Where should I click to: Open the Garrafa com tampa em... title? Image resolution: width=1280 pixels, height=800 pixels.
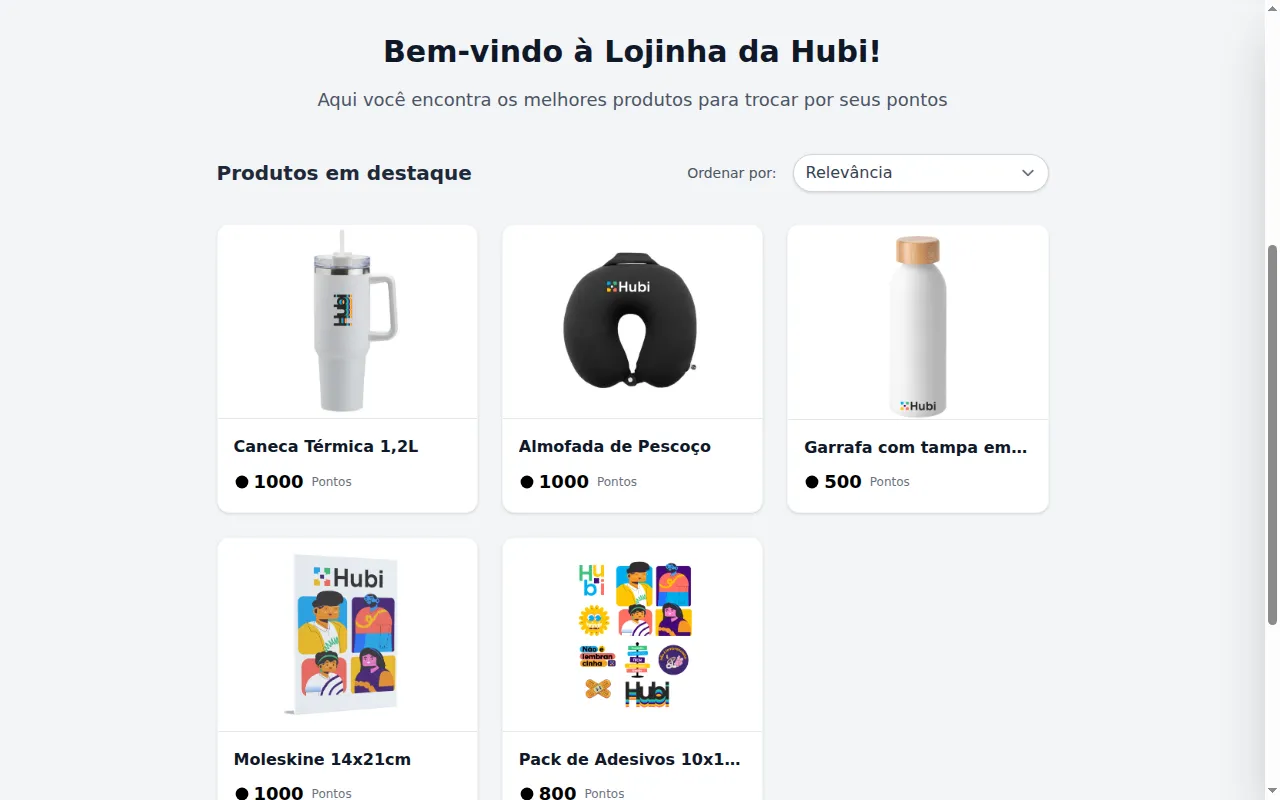916,447
